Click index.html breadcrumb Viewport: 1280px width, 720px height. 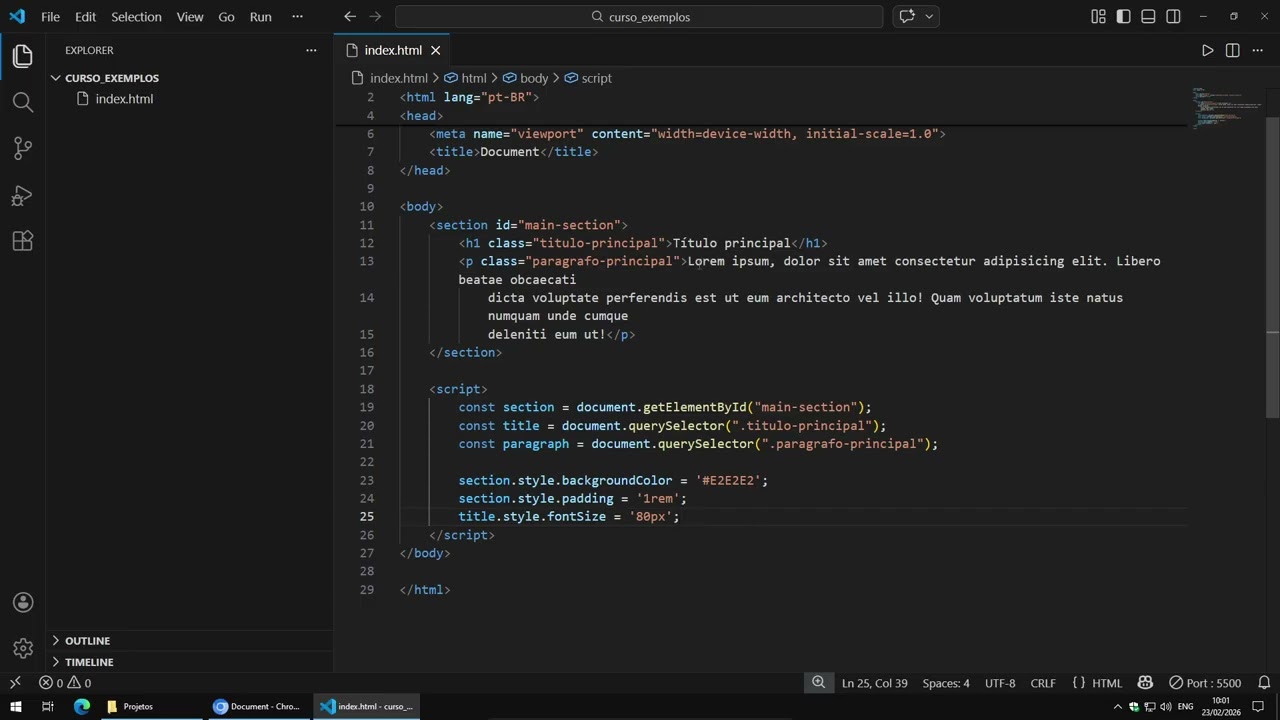(389, 78)
